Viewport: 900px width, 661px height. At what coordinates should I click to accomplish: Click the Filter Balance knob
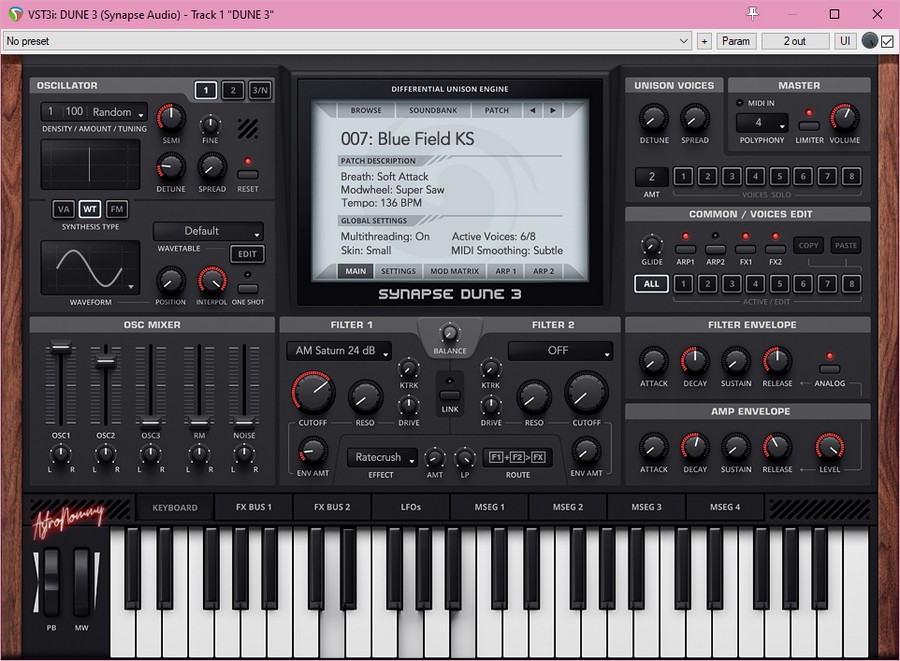point(449,333)
